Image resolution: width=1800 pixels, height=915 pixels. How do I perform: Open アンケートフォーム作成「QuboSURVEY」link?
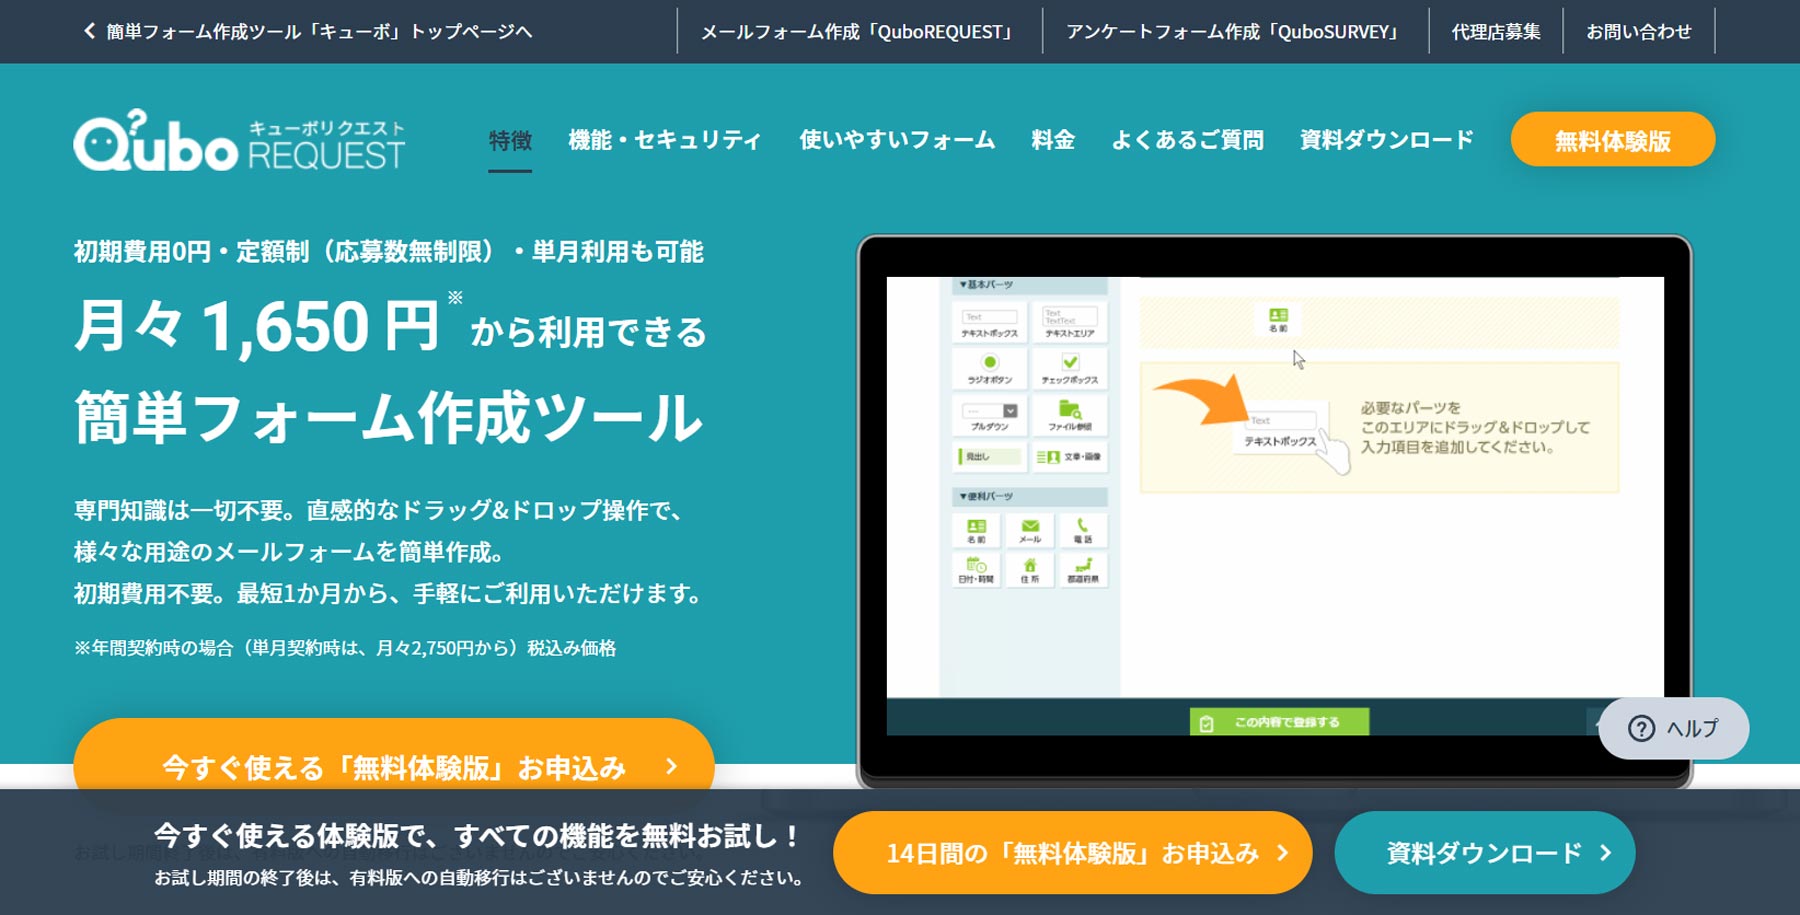pos(1235,32)
